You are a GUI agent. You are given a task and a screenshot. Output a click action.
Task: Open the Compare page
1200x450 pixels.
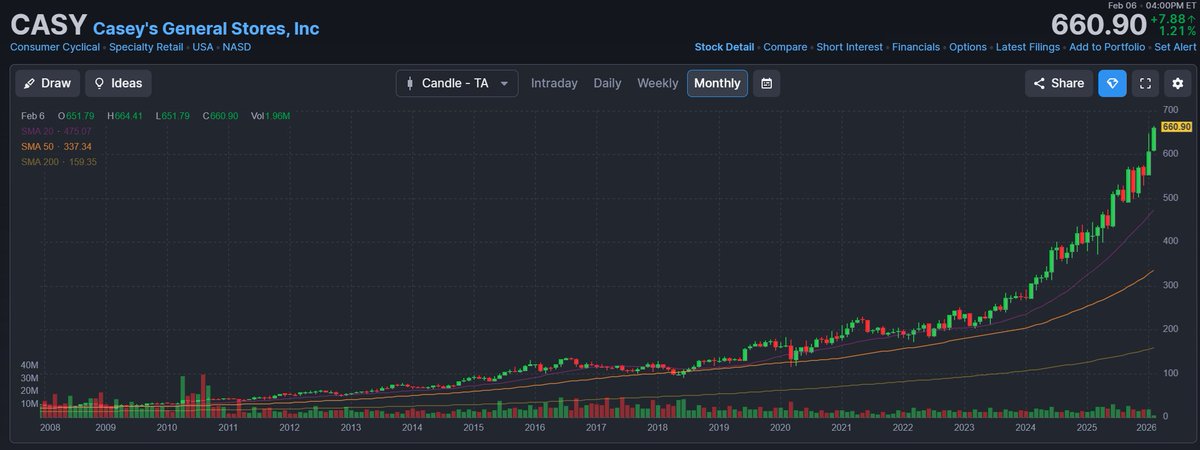(x=785, y=47)
